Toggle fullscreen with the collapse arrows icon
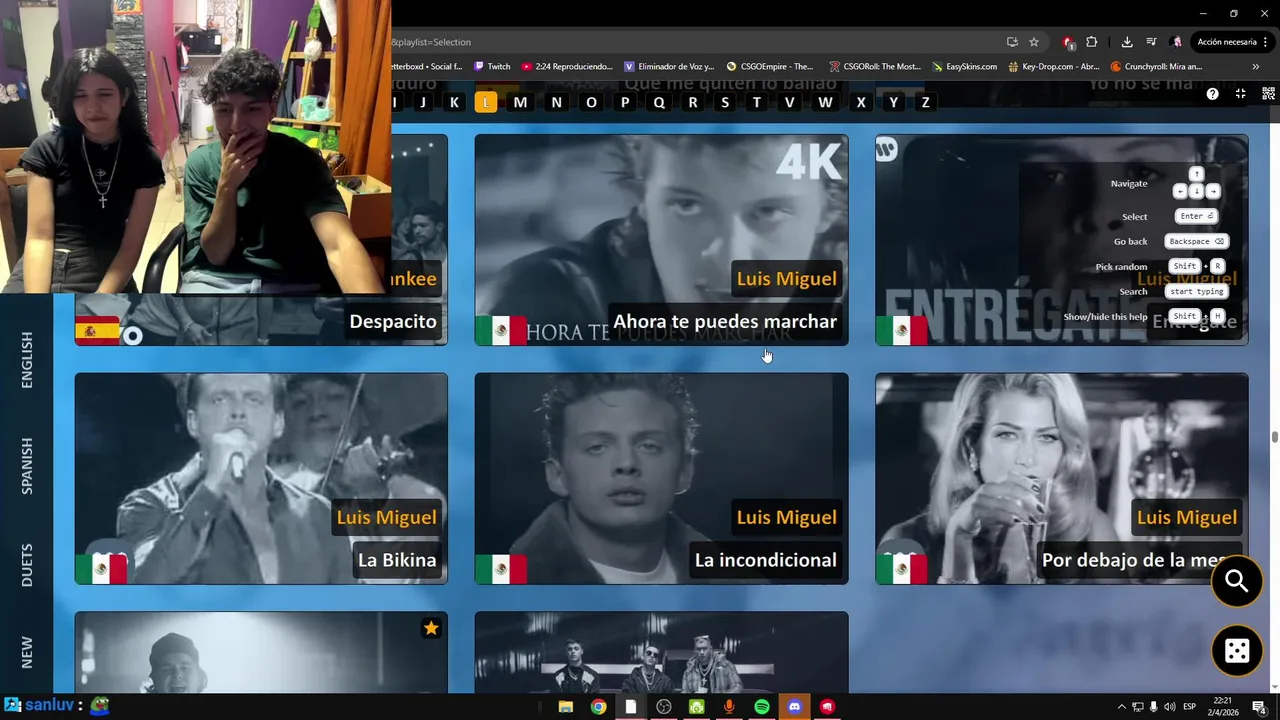Viewport: 1280px width, 720px height. tap(1240, 93)
